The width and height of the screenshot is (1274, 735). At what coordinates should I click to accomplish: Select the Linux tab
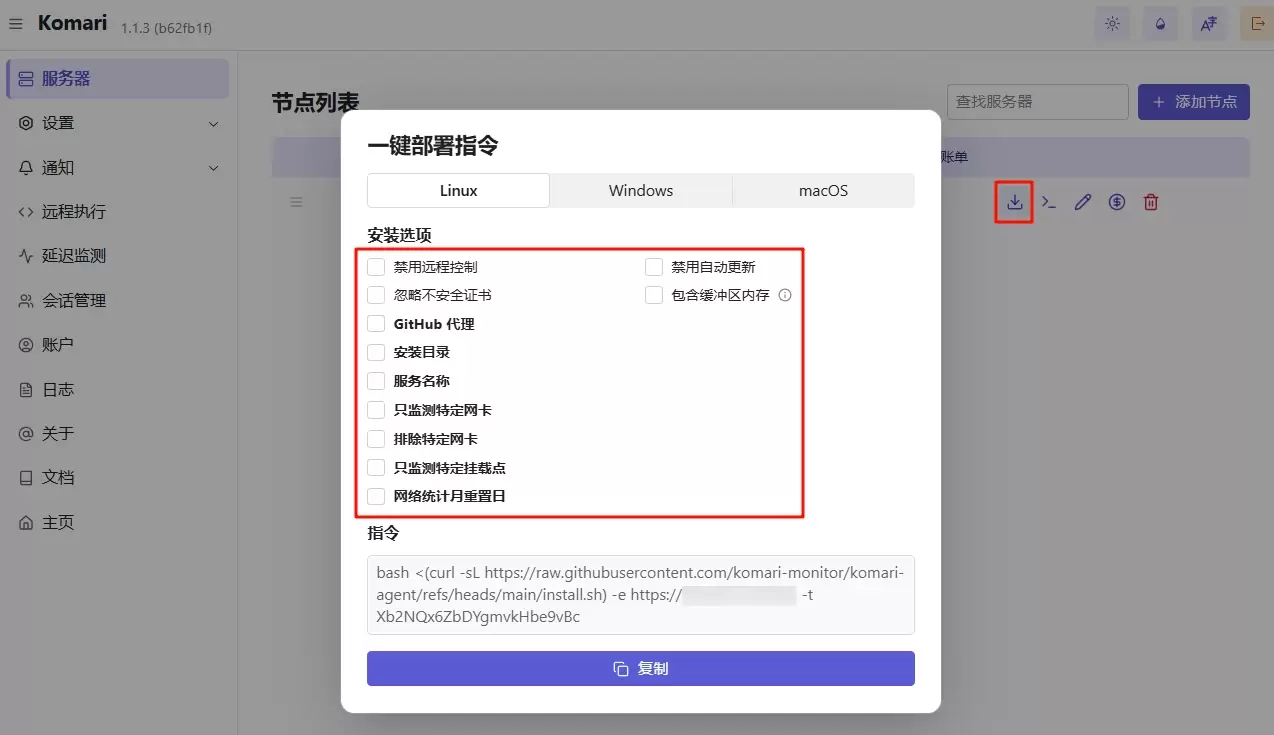pos(458,190)
